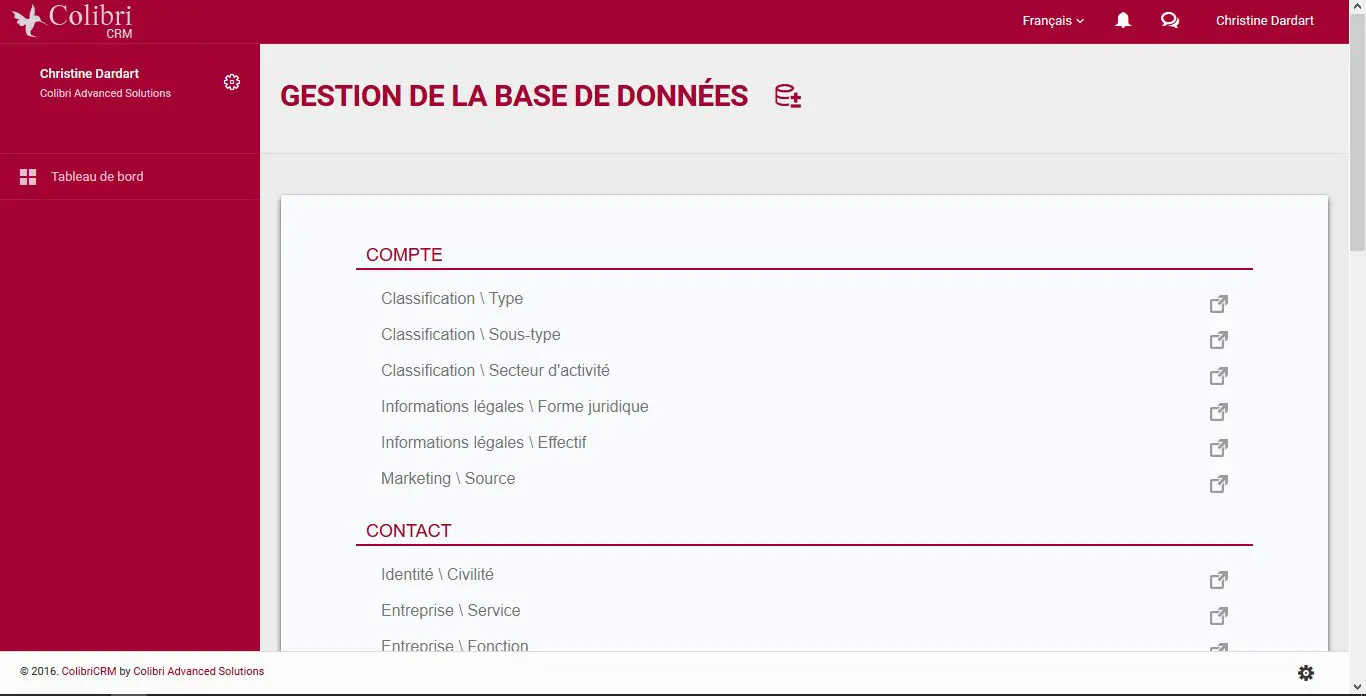Click the database add/remove icon next to title
The height and width of the screenshot is (696, 1366).
[788, 96]
